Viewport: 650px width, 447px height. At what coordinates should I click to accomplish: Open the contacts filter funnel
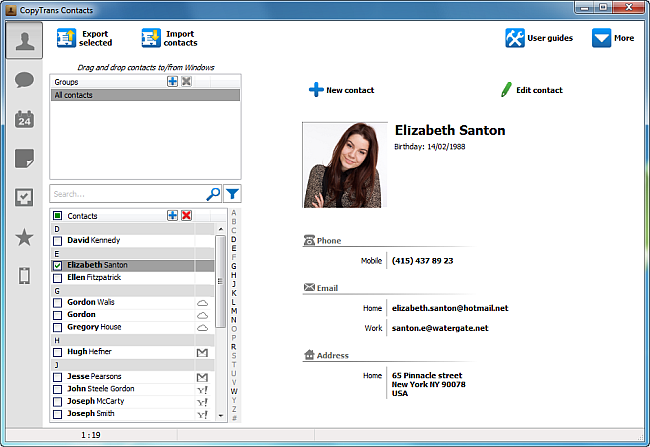pos(232,194)
